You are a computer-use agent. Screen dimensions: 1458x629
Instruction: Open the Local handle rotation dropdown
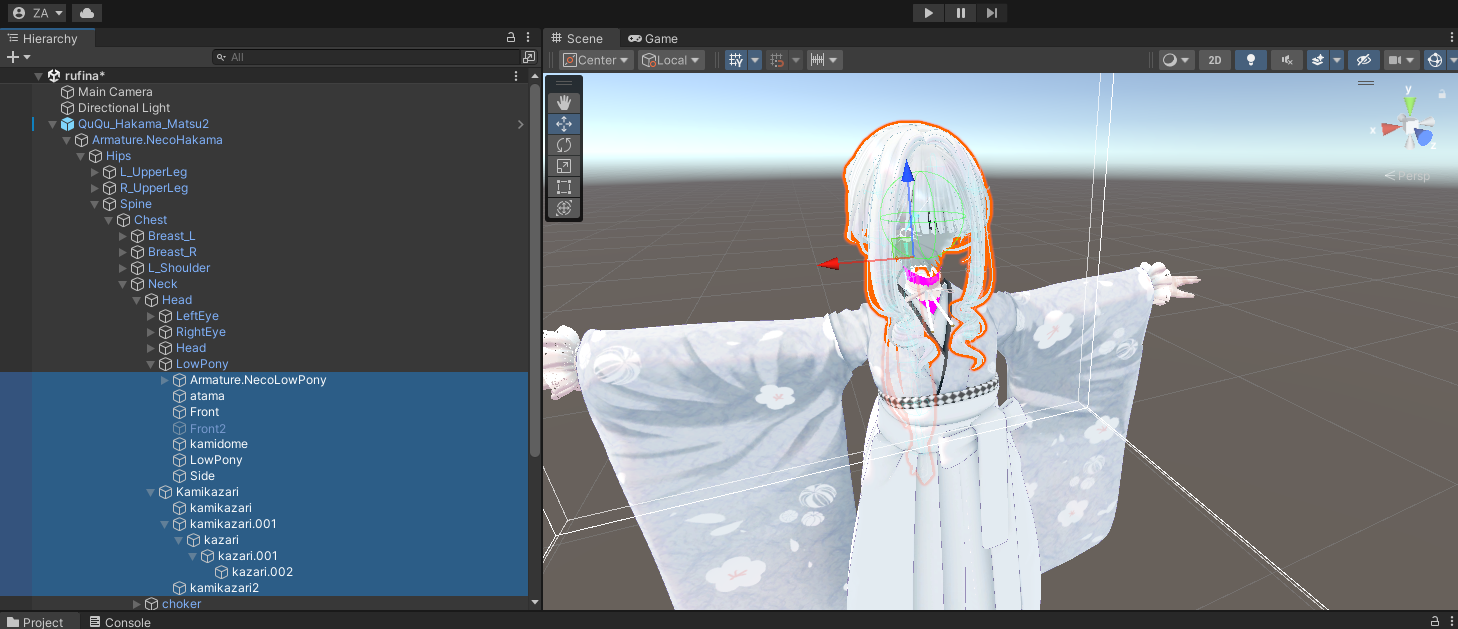[x=671, y=60]
